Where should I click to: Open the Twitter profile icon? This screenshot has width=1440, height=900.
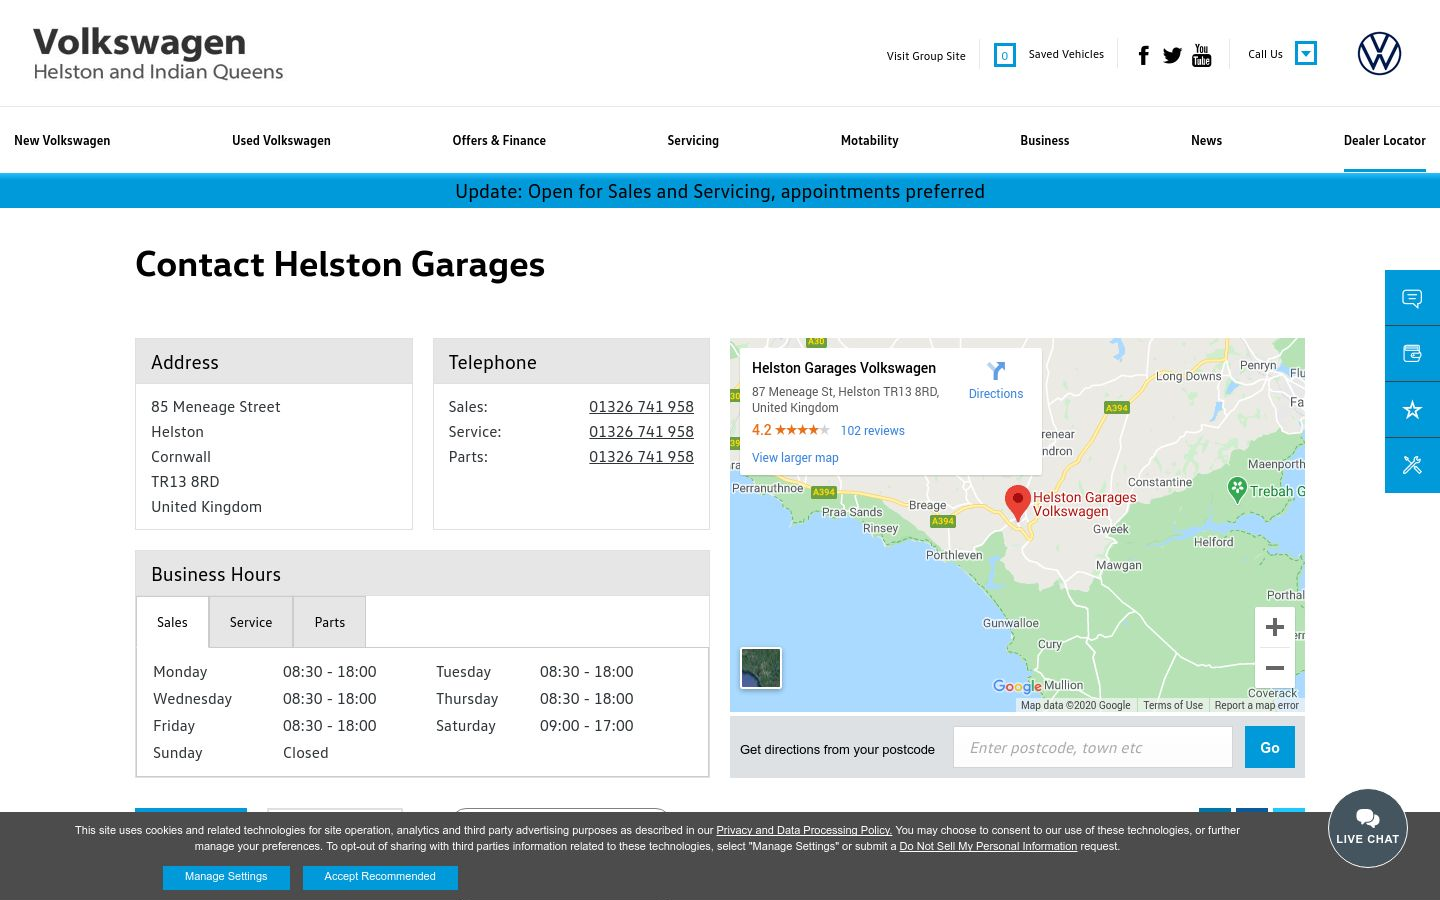click(1172, 55)
